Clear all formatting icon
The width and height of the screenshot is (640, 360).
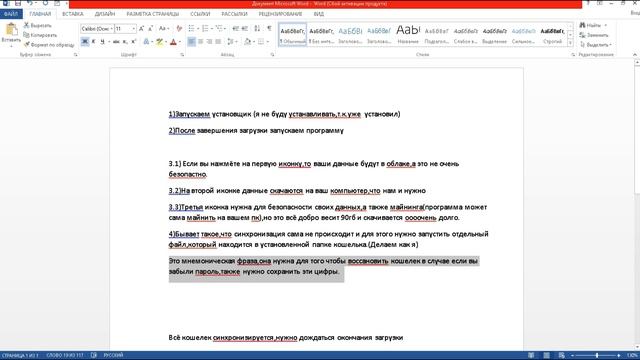pyautogui.click(x=179, y=29)
